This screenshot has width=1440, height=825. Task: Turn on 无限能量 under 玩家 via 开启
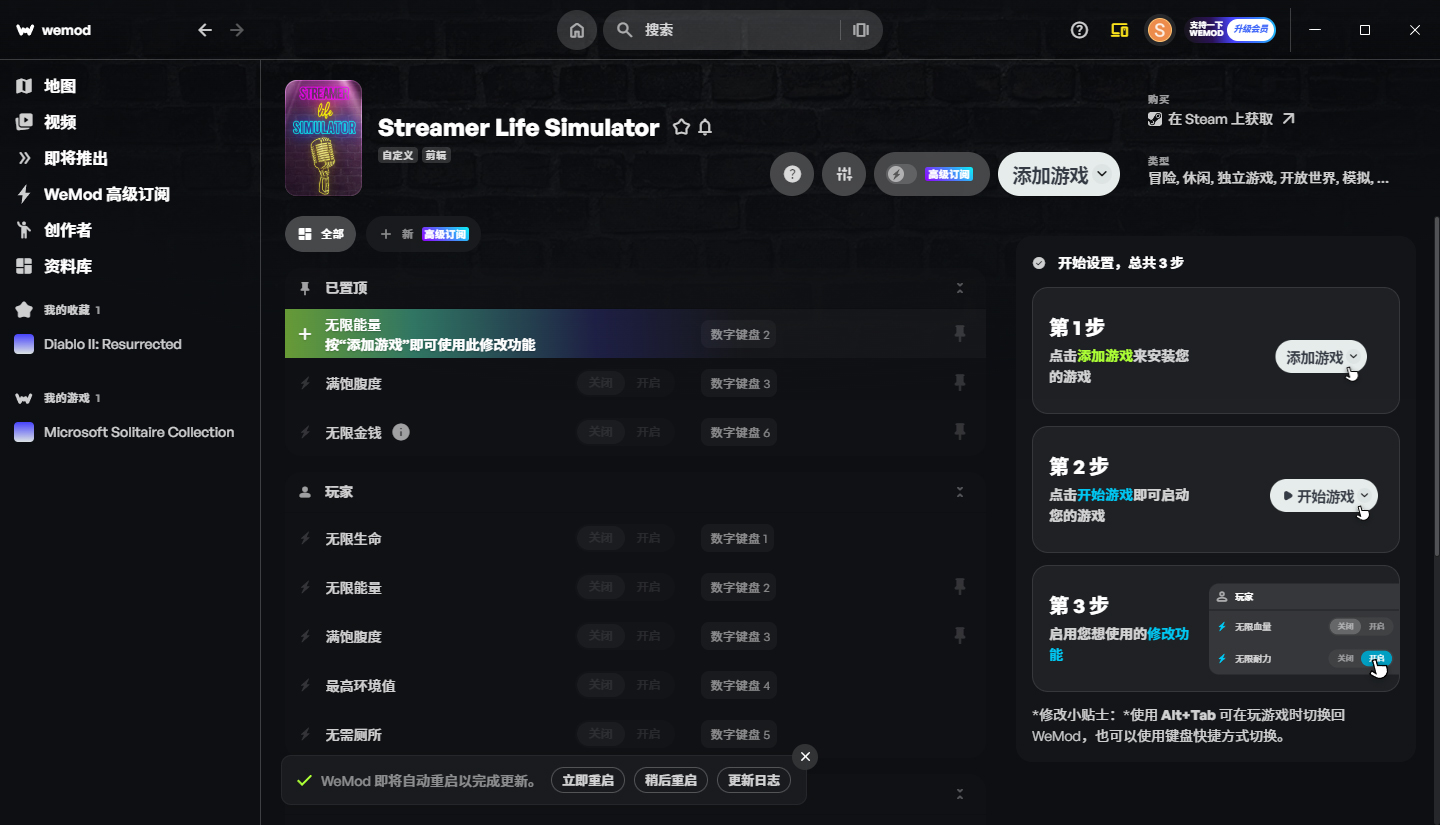point(649,587)
